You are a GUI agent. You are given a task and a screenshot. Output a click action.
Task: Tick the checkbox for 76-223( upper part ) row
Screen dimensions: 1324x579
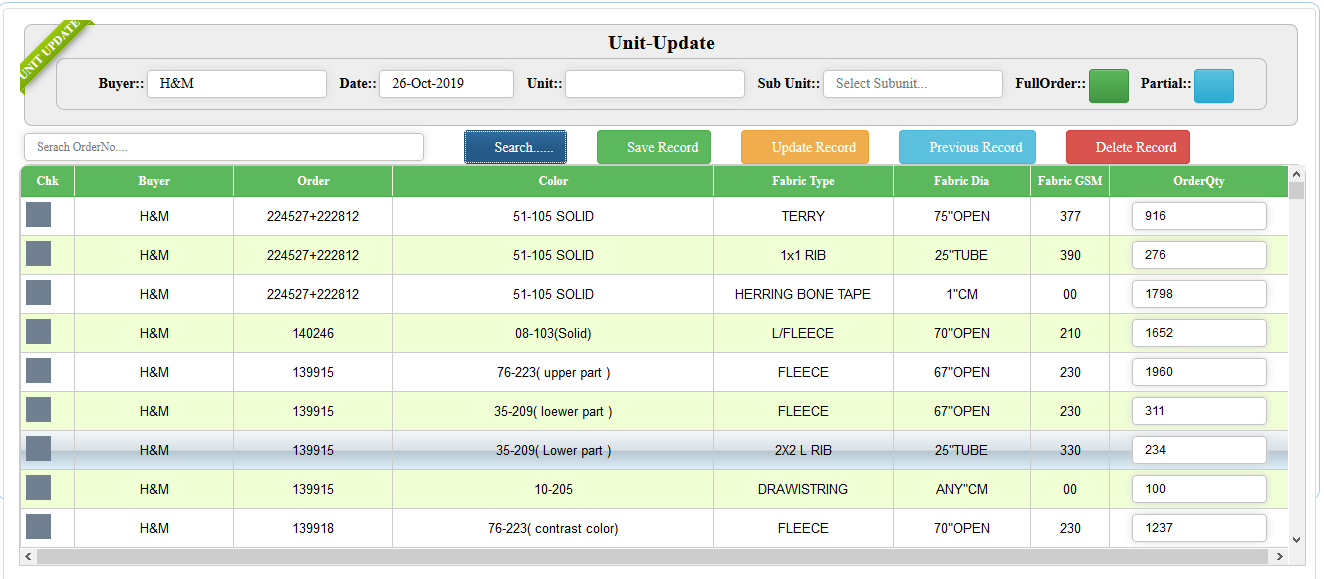click(38, 371)
